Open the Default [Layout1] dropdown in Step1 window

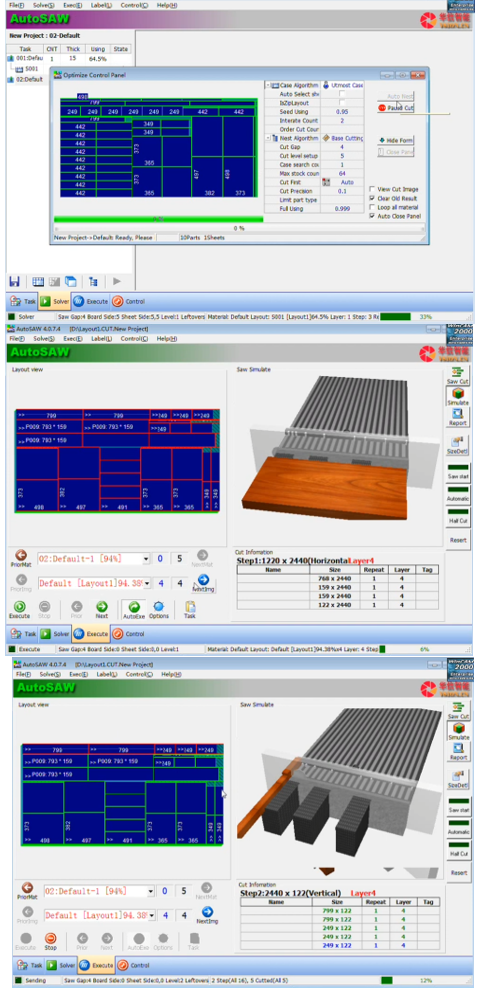(x=146, y=583)
